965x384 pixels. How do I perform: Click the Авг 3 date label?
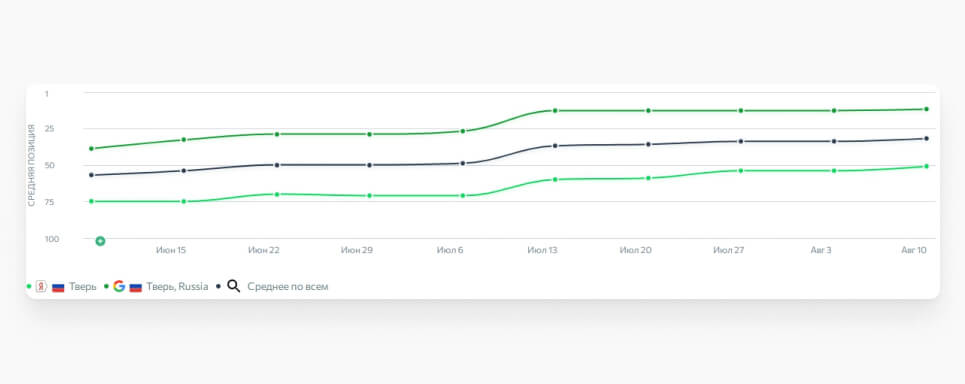point(821,250)
